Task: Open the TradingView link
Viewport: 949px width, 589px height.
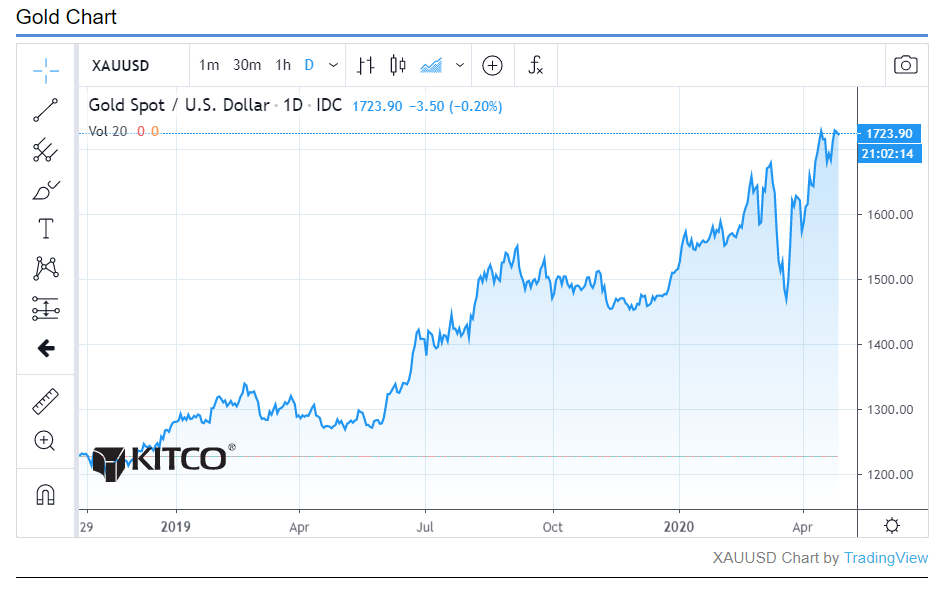Action: (x=885, y=558)
